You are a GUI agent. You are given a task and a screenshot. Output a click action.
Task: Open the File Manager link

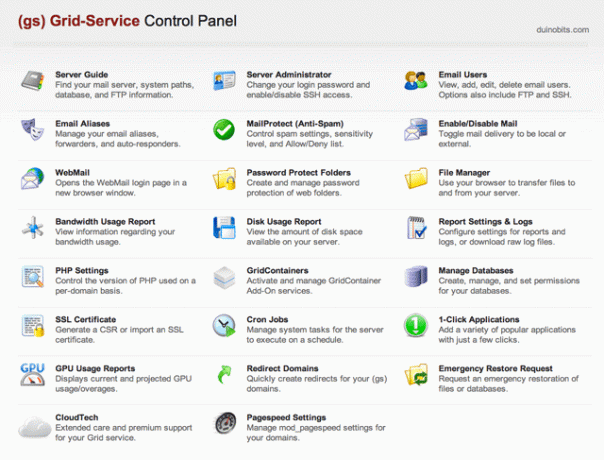[464, 173]
